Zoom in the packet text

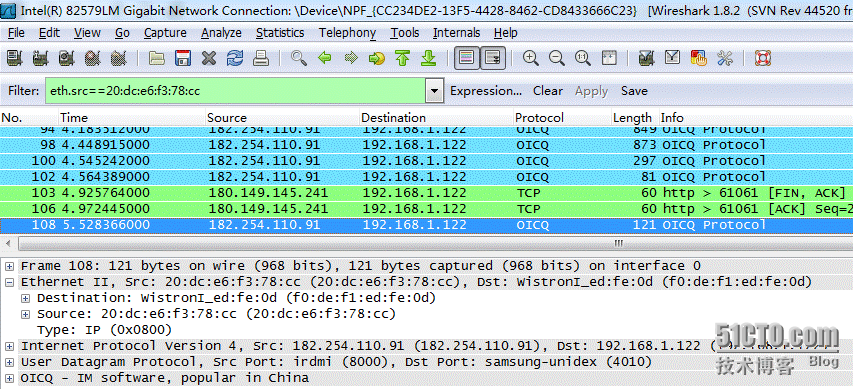(x=530, y=58)
